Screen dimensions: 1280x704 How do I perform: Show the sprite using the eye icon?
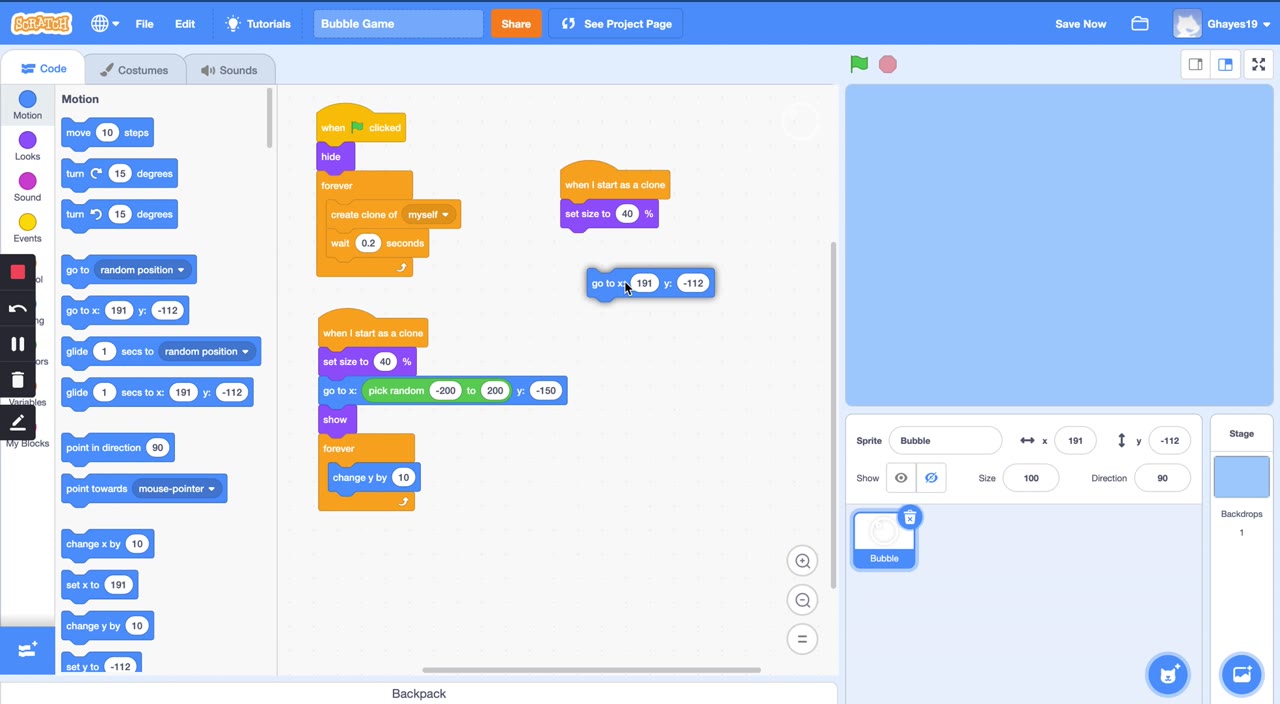(x=901, y=478)
